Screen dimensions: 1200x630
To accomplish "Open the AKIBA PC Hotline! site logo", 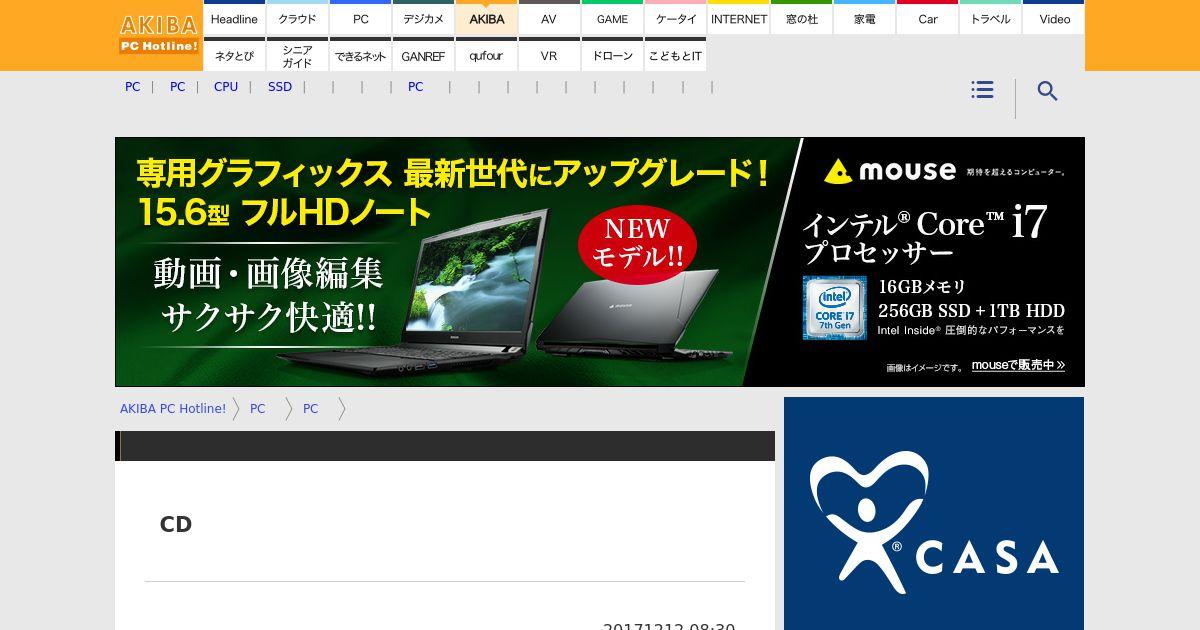I will coord(159,34).
